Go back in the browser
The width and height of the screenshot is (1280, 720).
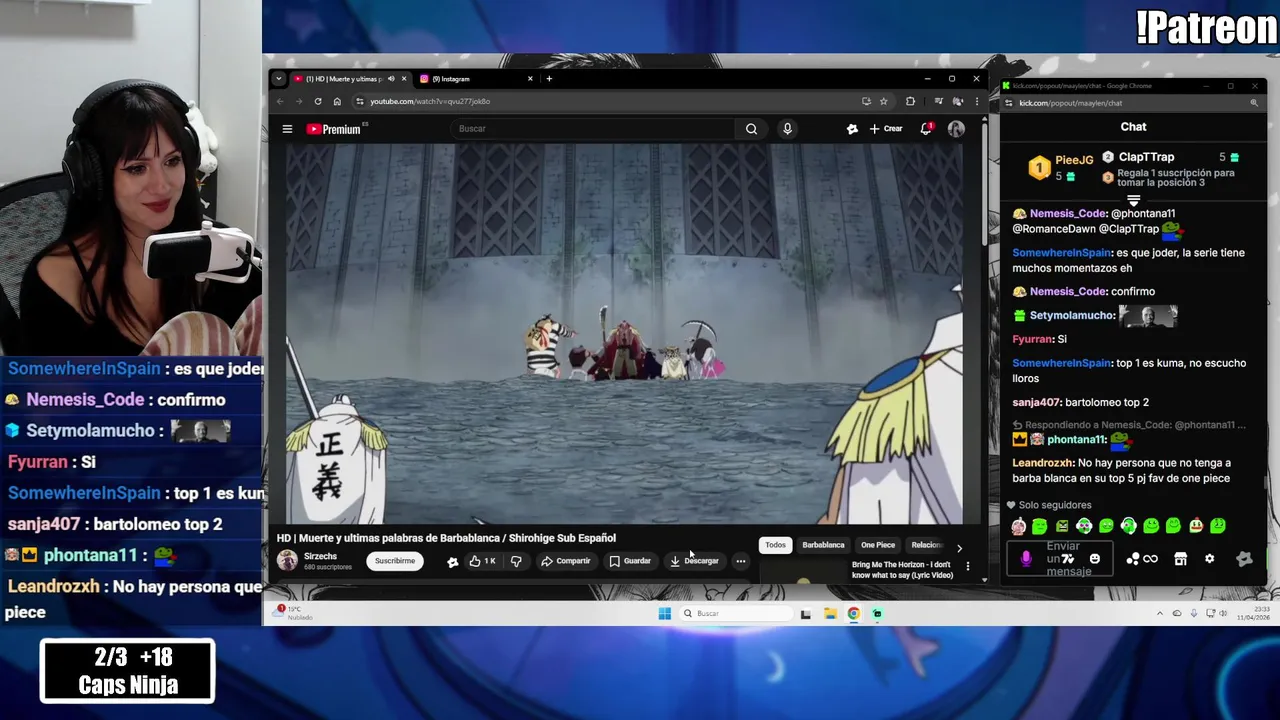click(280, 101)
